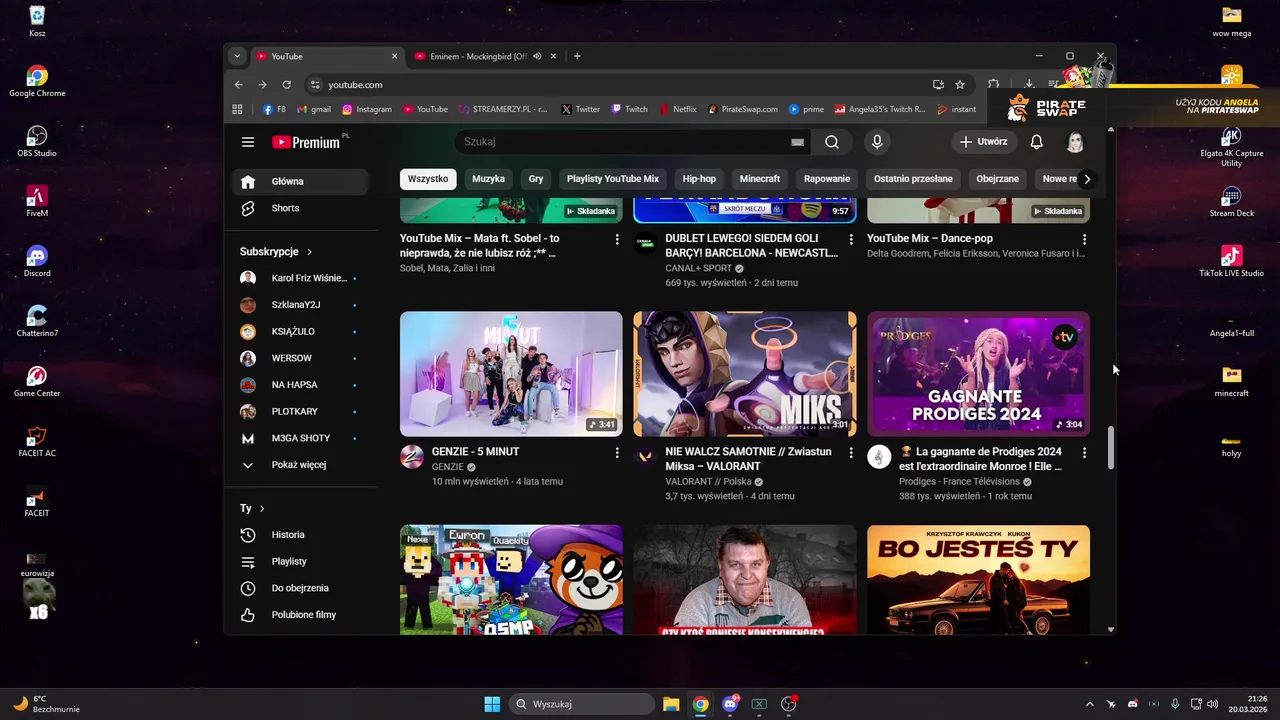Select the Hip-hop filter chip
1280x720 pixels.
699,179
